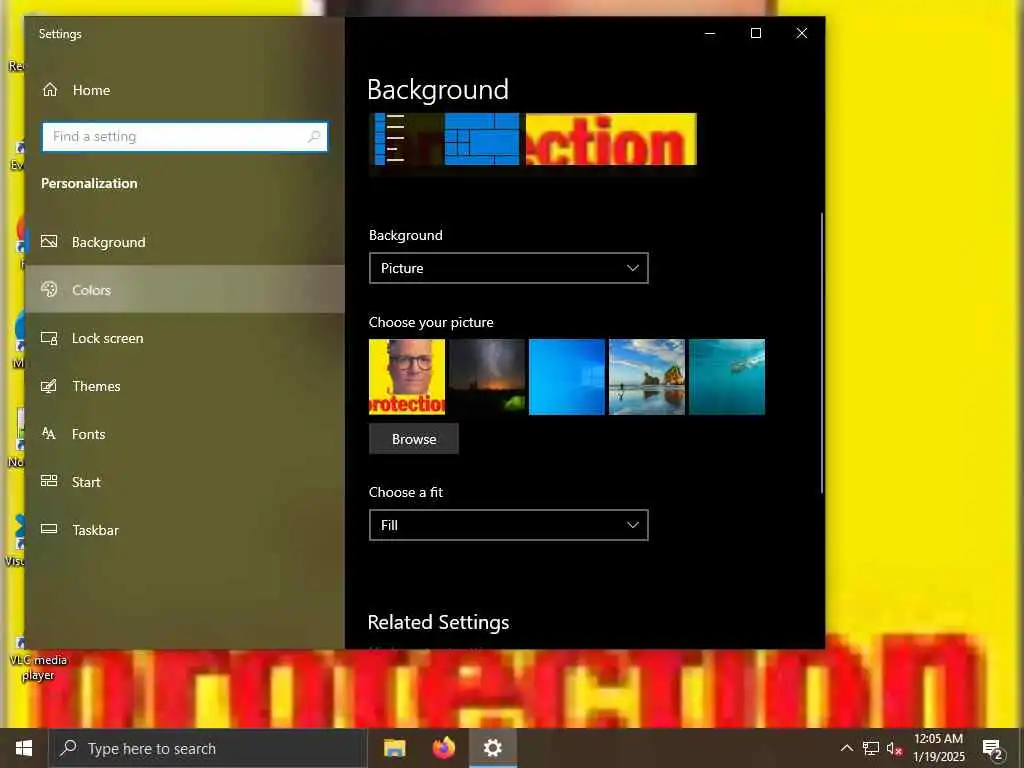
Task: Click the Lock screen icon in sidebar
Action: click(x=49, y=338)
